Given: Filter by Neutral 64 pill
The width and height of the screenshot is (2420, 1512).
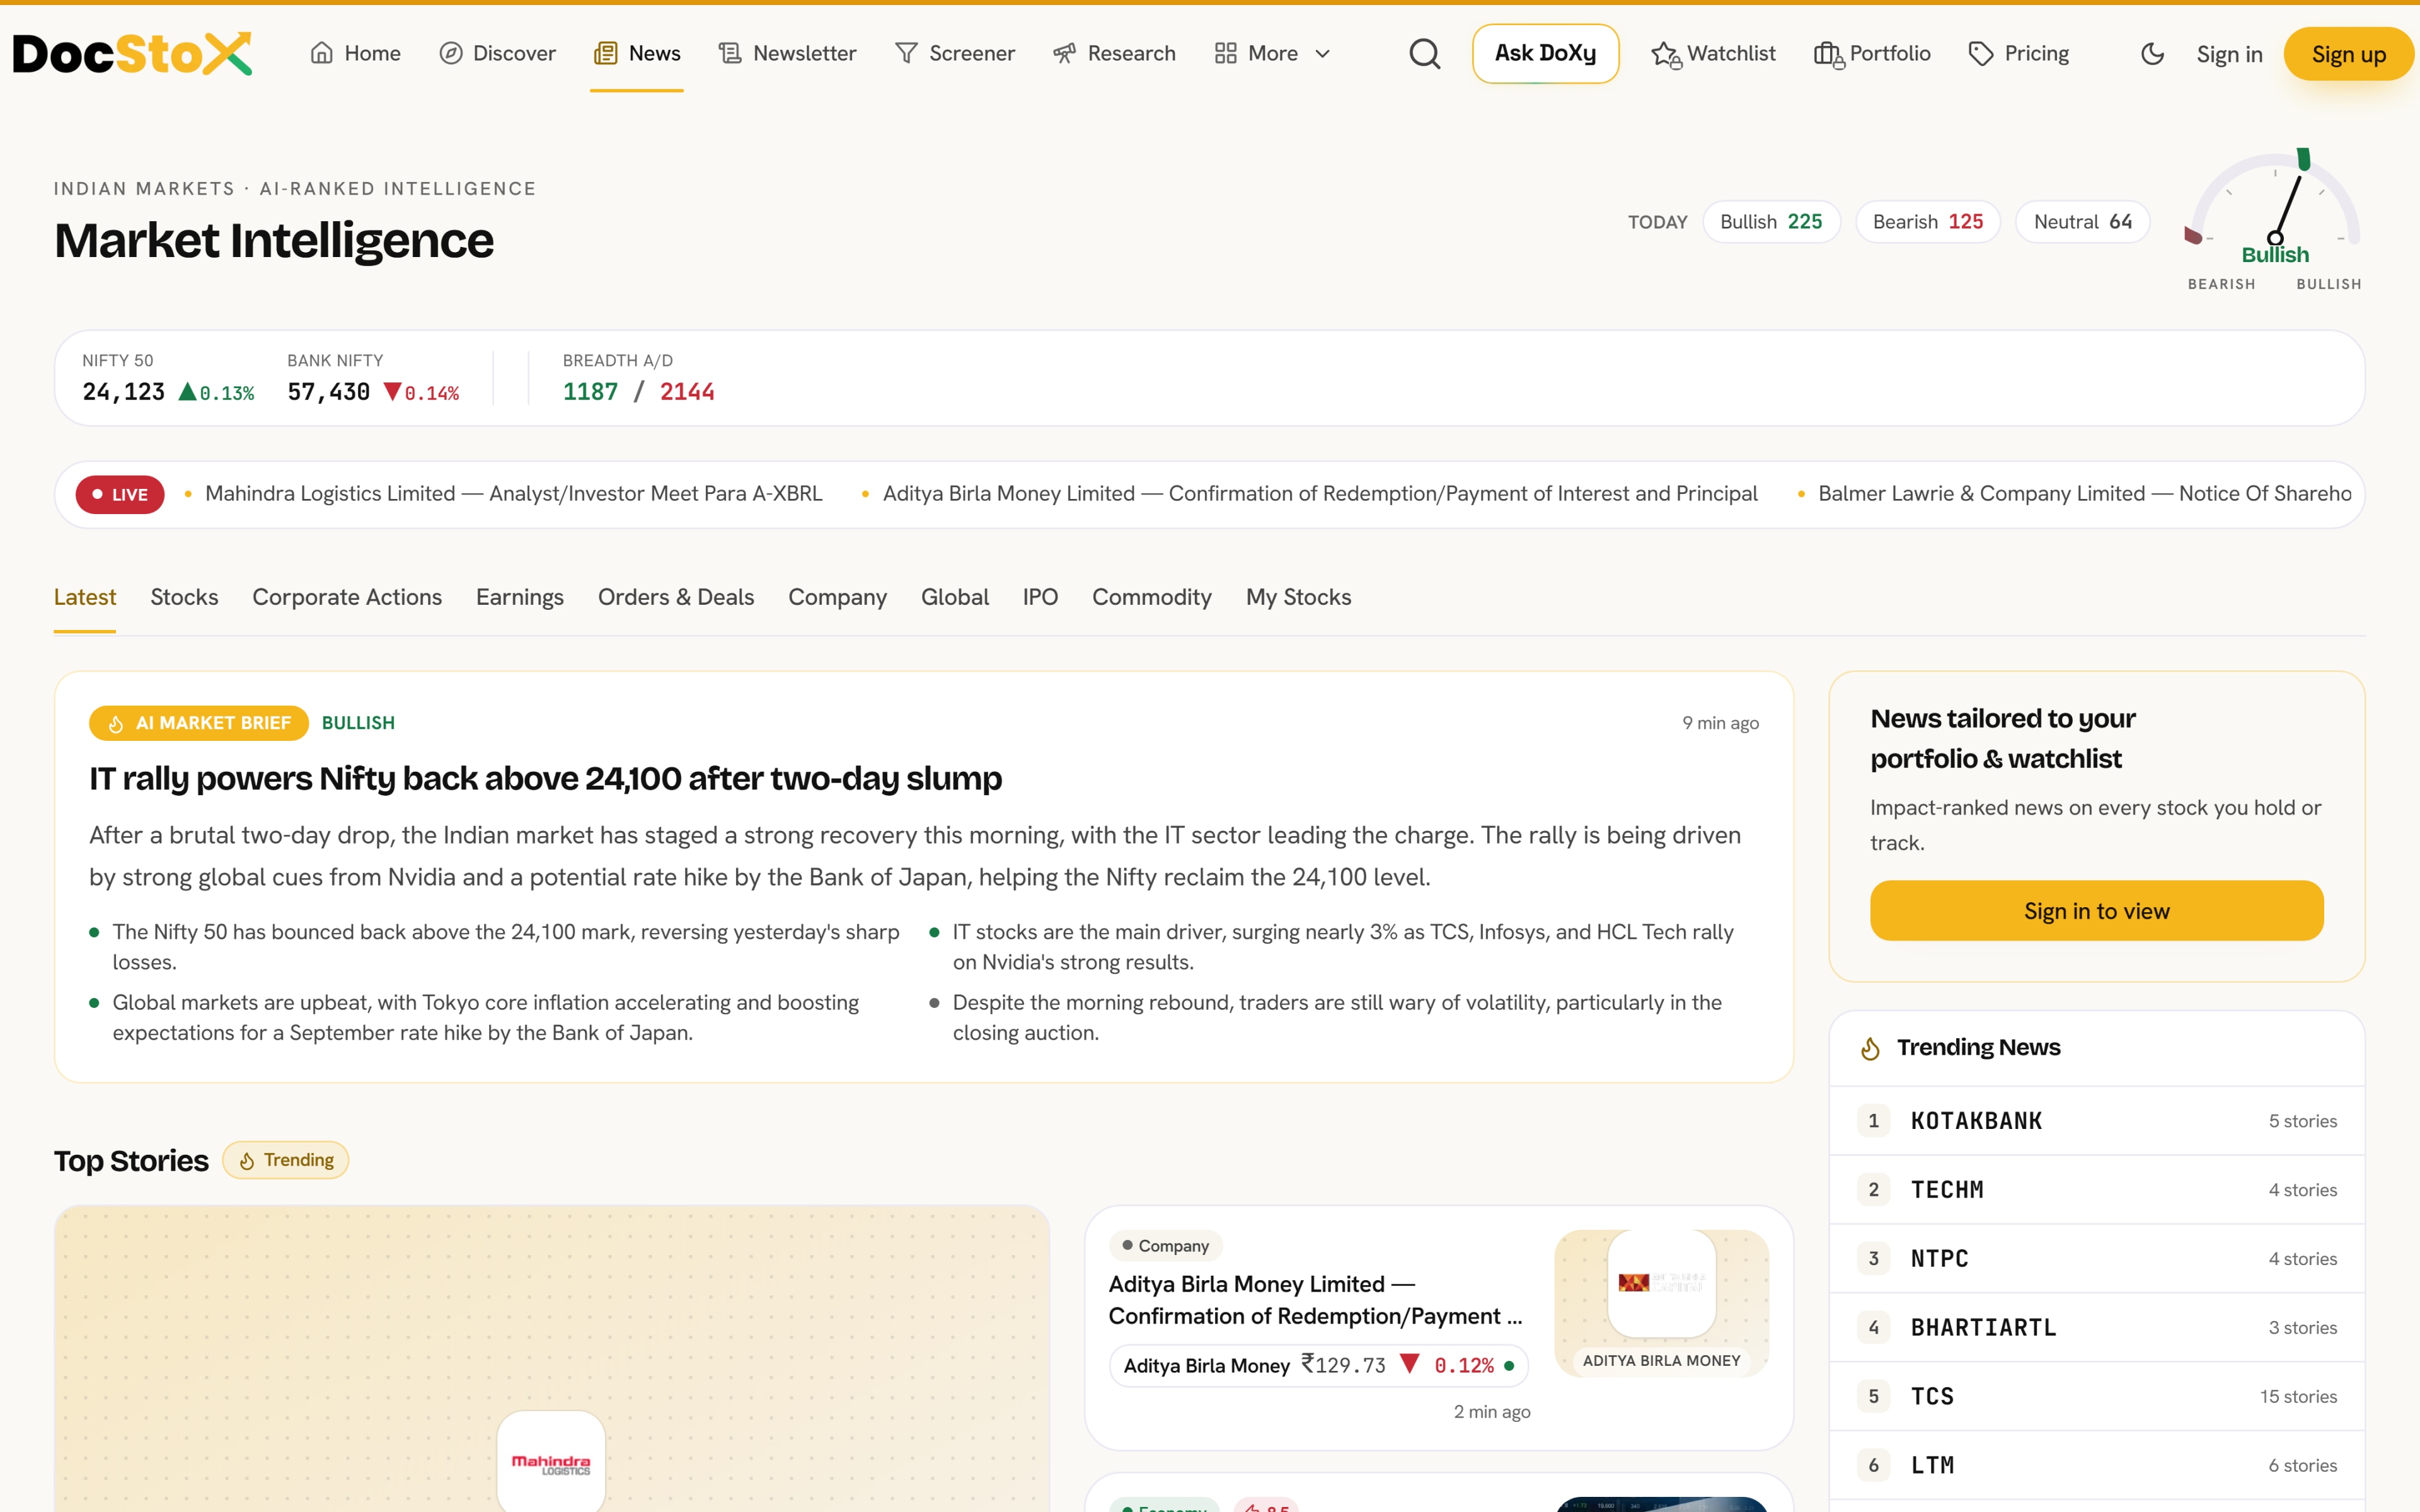Looking at the screenshot, I should (2082, 222).
